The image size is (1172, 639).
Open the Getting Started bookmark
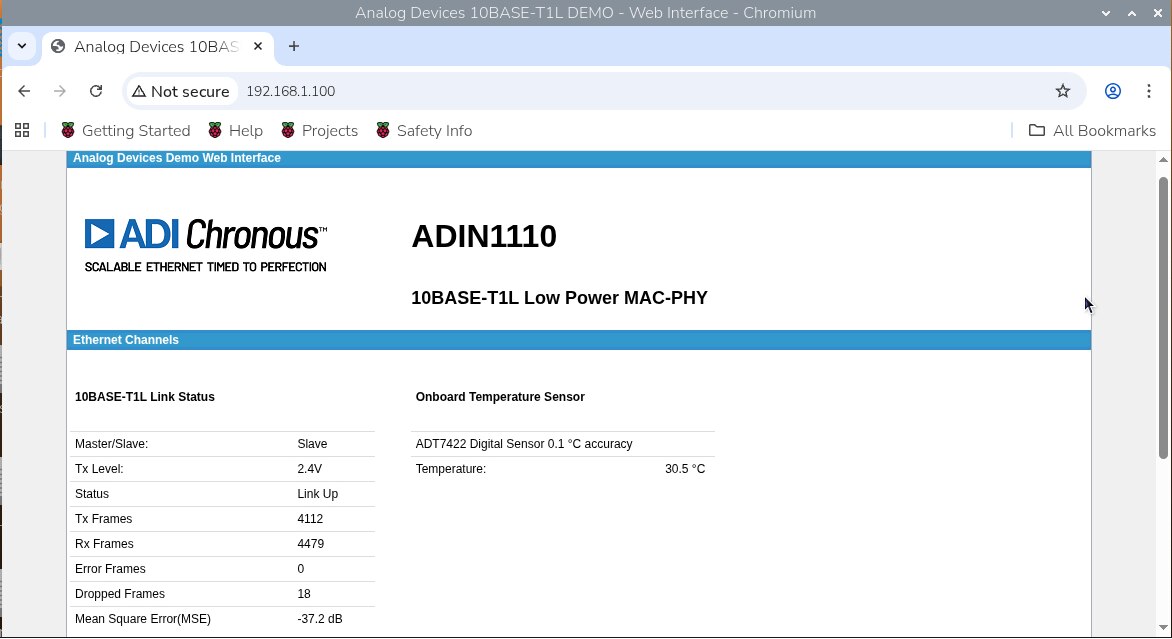126,131
